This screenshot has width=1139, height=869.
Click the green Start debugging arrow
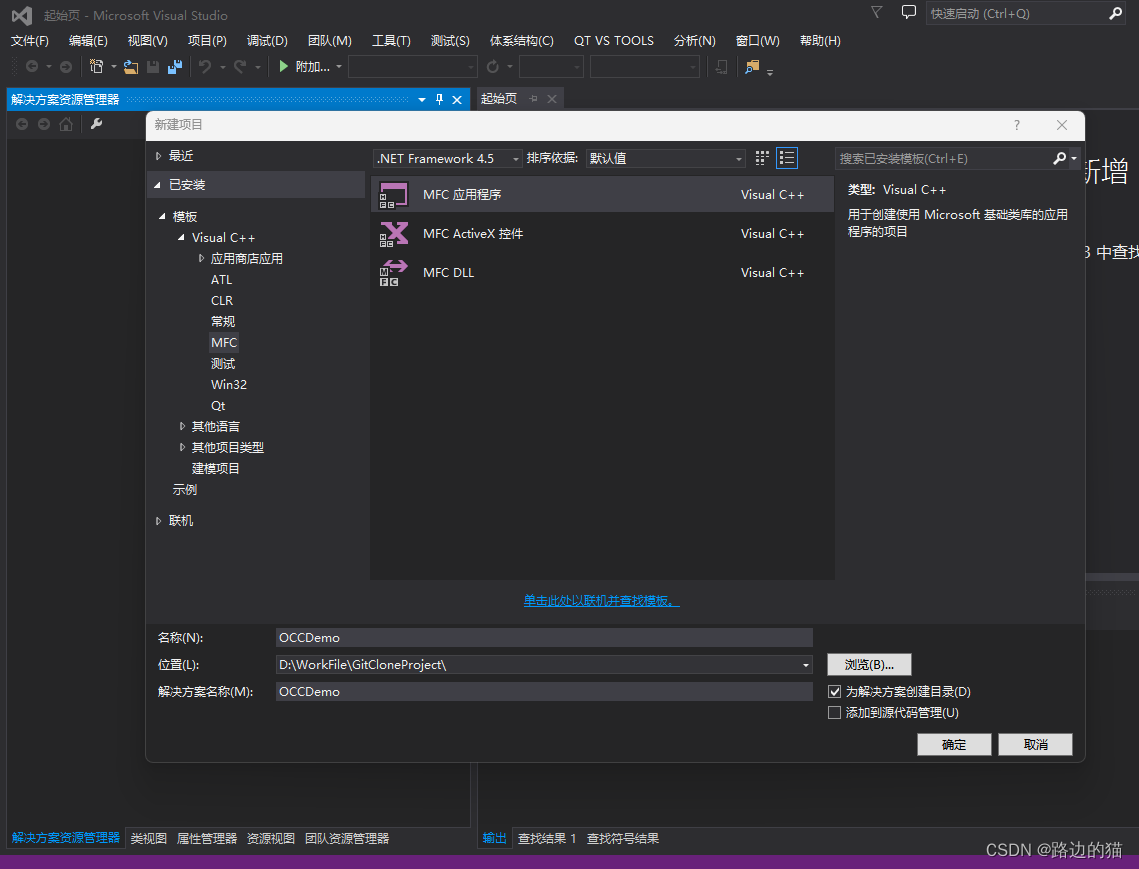tap(283, 67)
